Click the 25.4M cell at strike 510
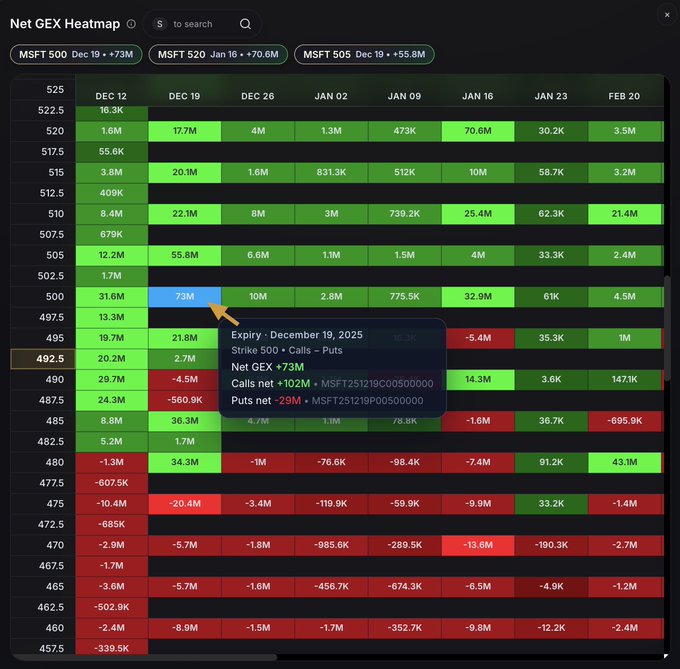Screen dimensions: 680x669 pos(478,214)
